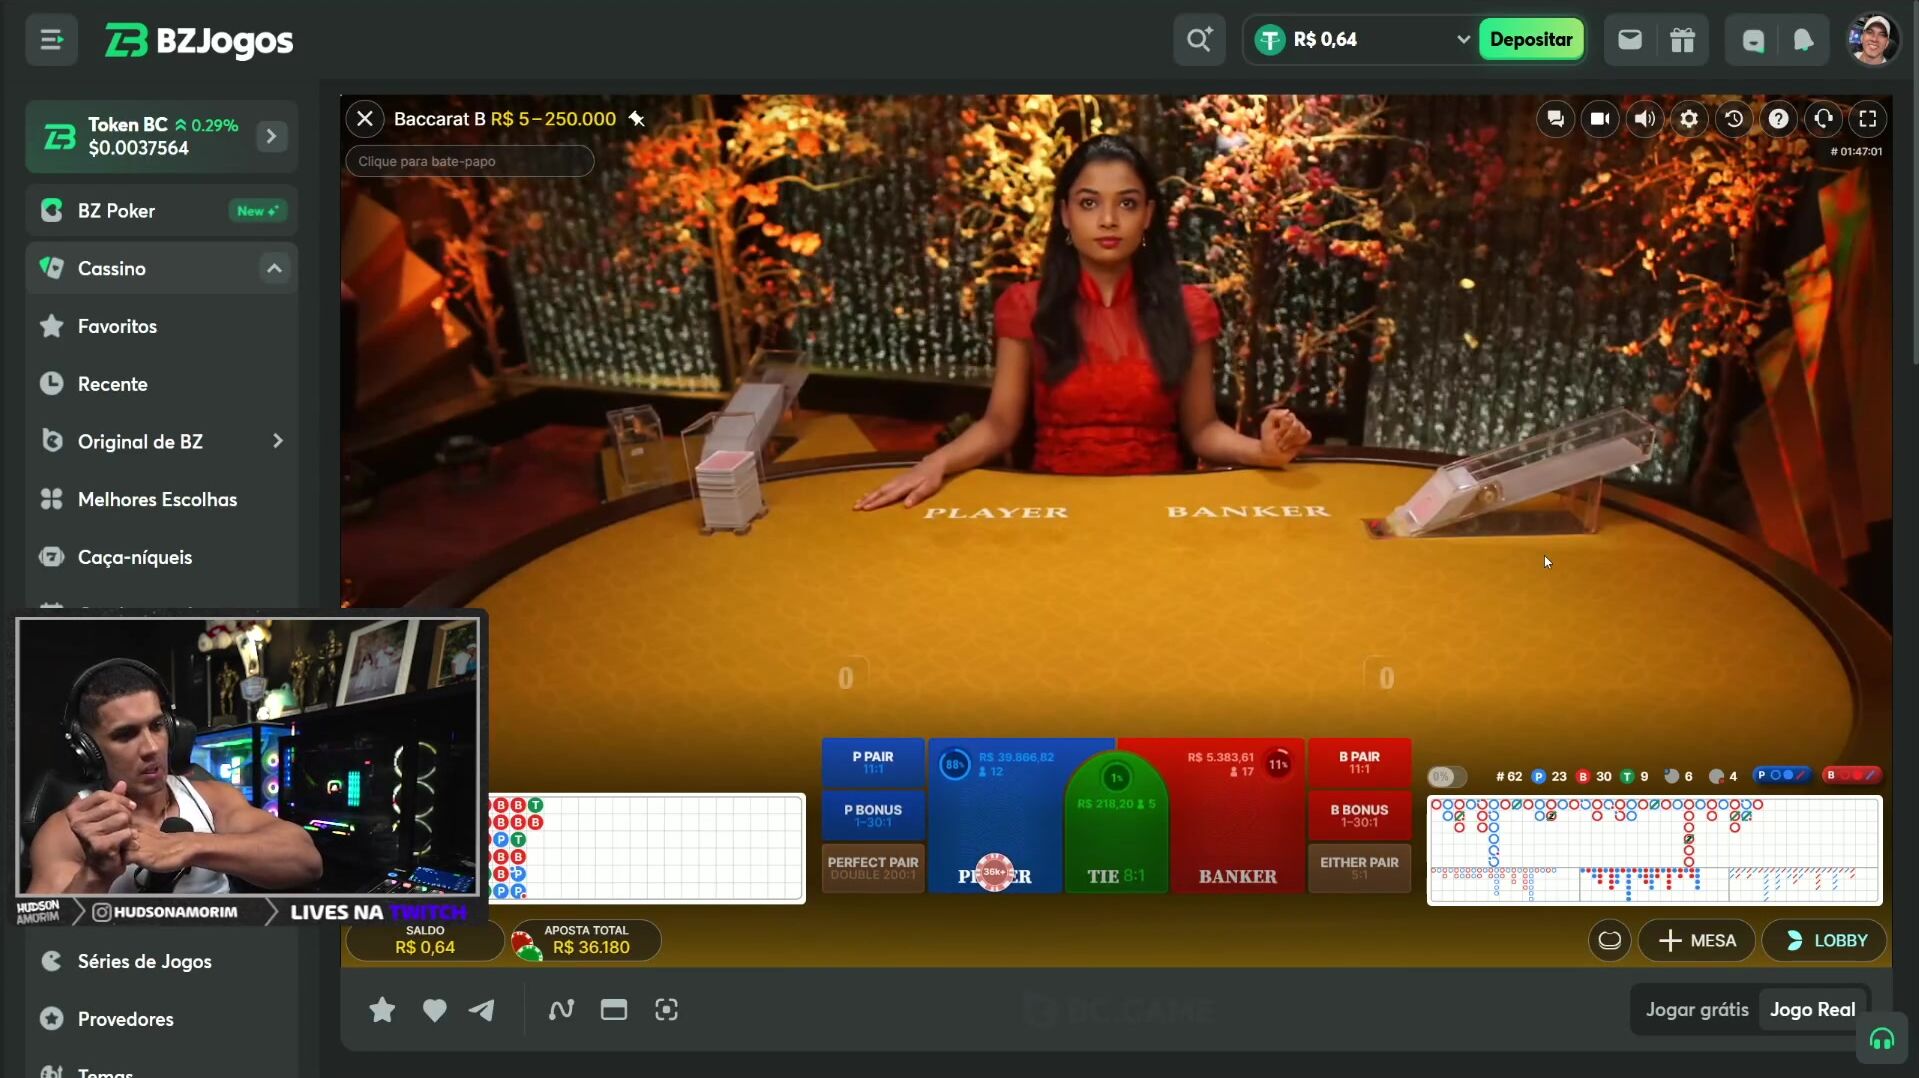Click the refresh sync icon in game

[1823, 119]
